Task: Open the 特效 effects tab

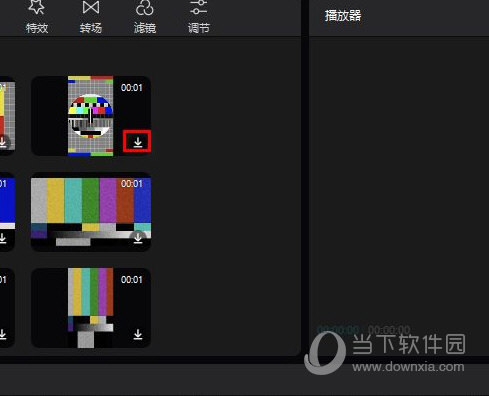Action: click(37, 17)
